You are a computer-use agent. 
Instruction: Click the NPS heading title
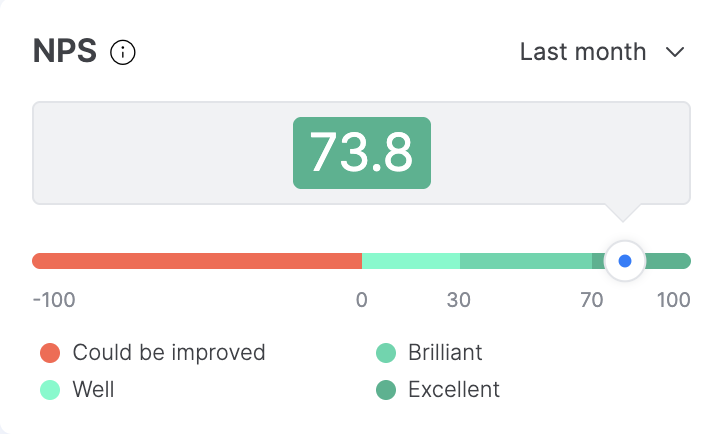[65, 51]
